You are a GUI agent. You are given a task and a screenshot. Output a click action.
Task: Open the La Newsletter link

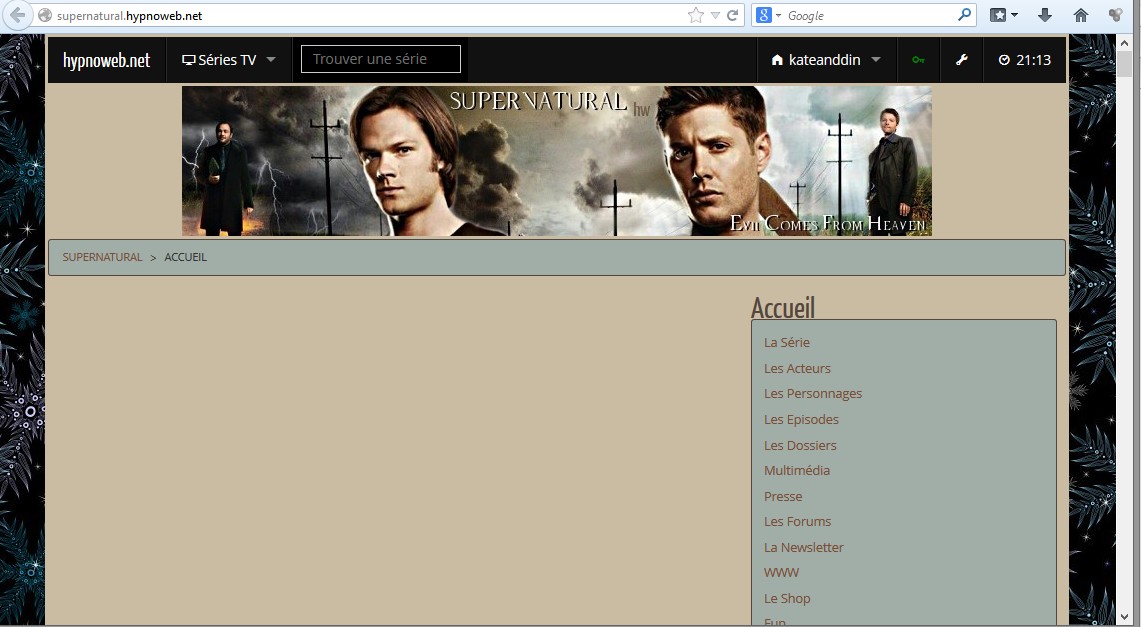[x=803, y=547]
